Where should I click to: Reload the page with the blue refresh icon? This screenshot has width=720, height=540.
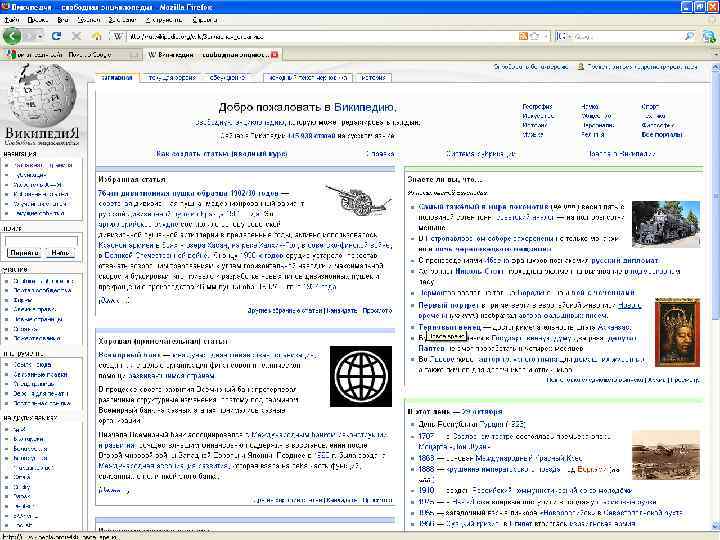(x=56, y=36)
